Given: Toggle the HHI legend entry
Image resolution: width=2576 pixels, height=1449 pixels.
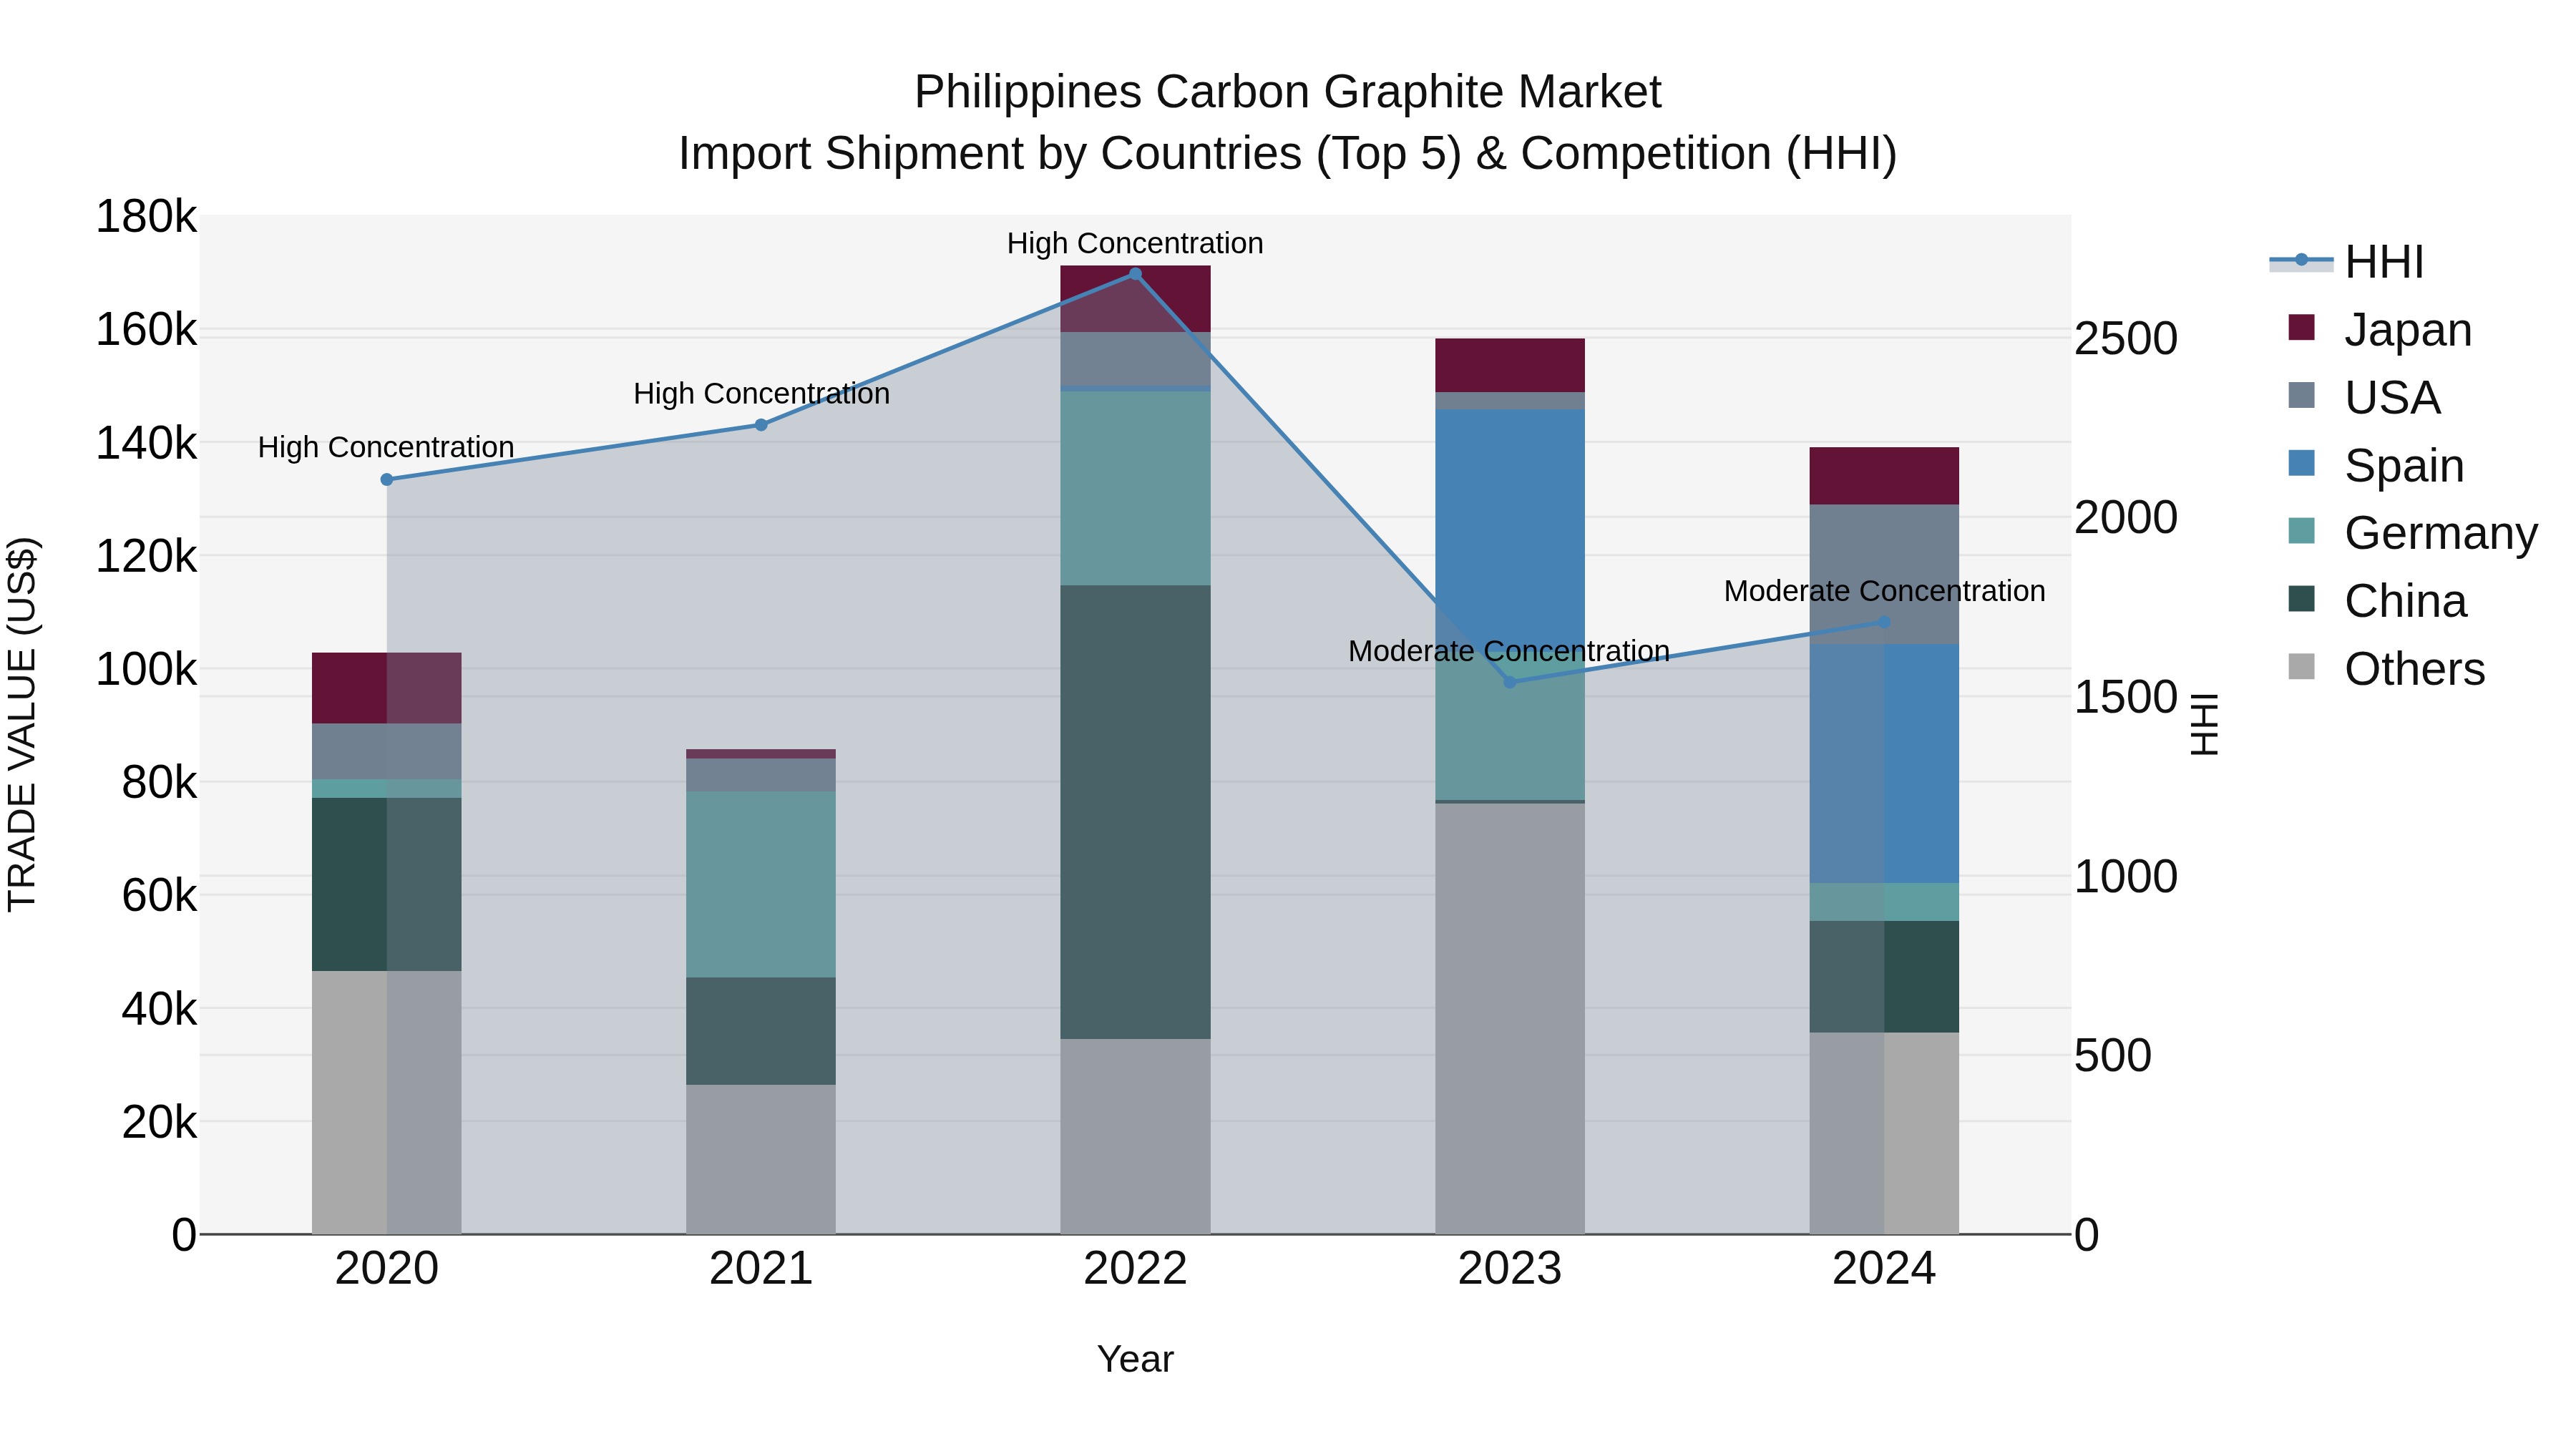Looking at the screenshot, I should coord(2347,262).
